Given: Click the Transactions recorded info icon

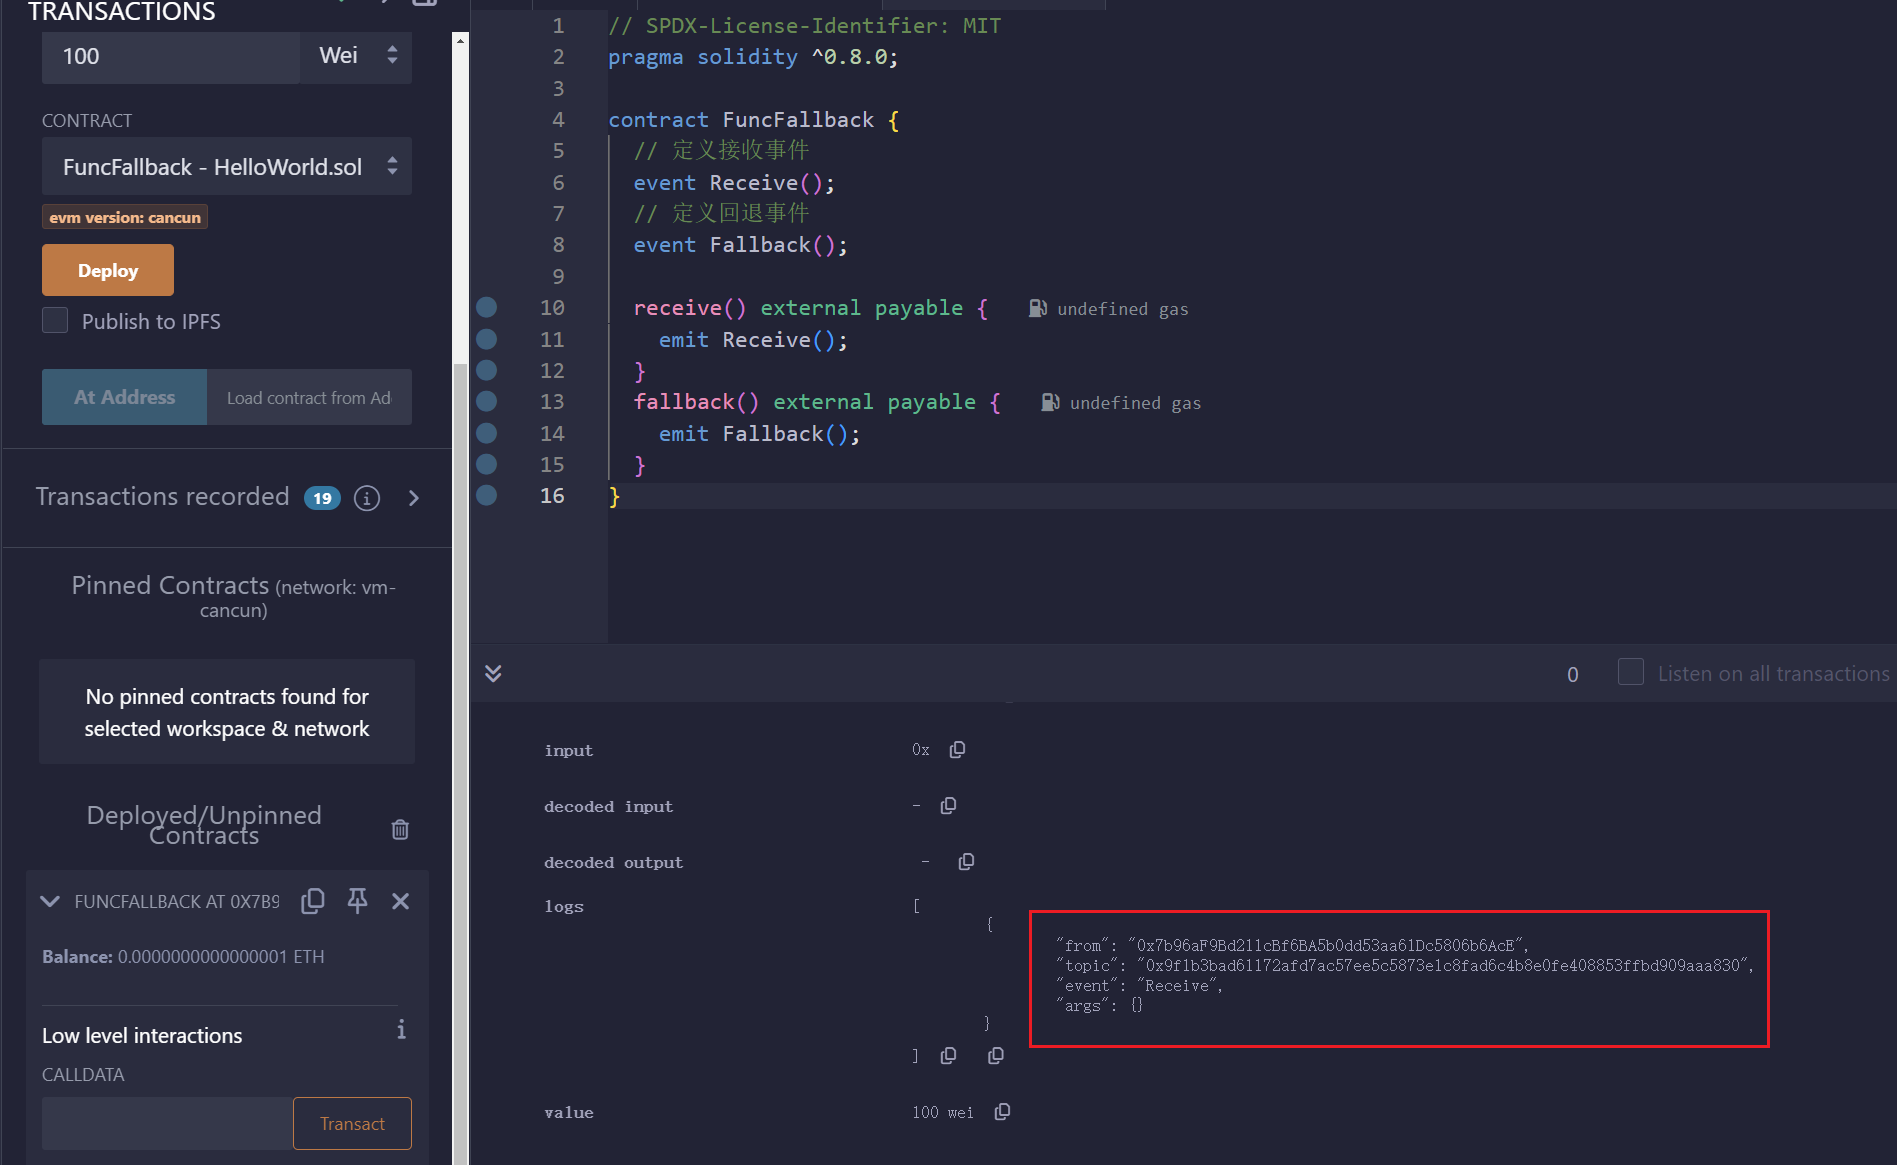Looking at the screenshot, I should tap(367, 498).
